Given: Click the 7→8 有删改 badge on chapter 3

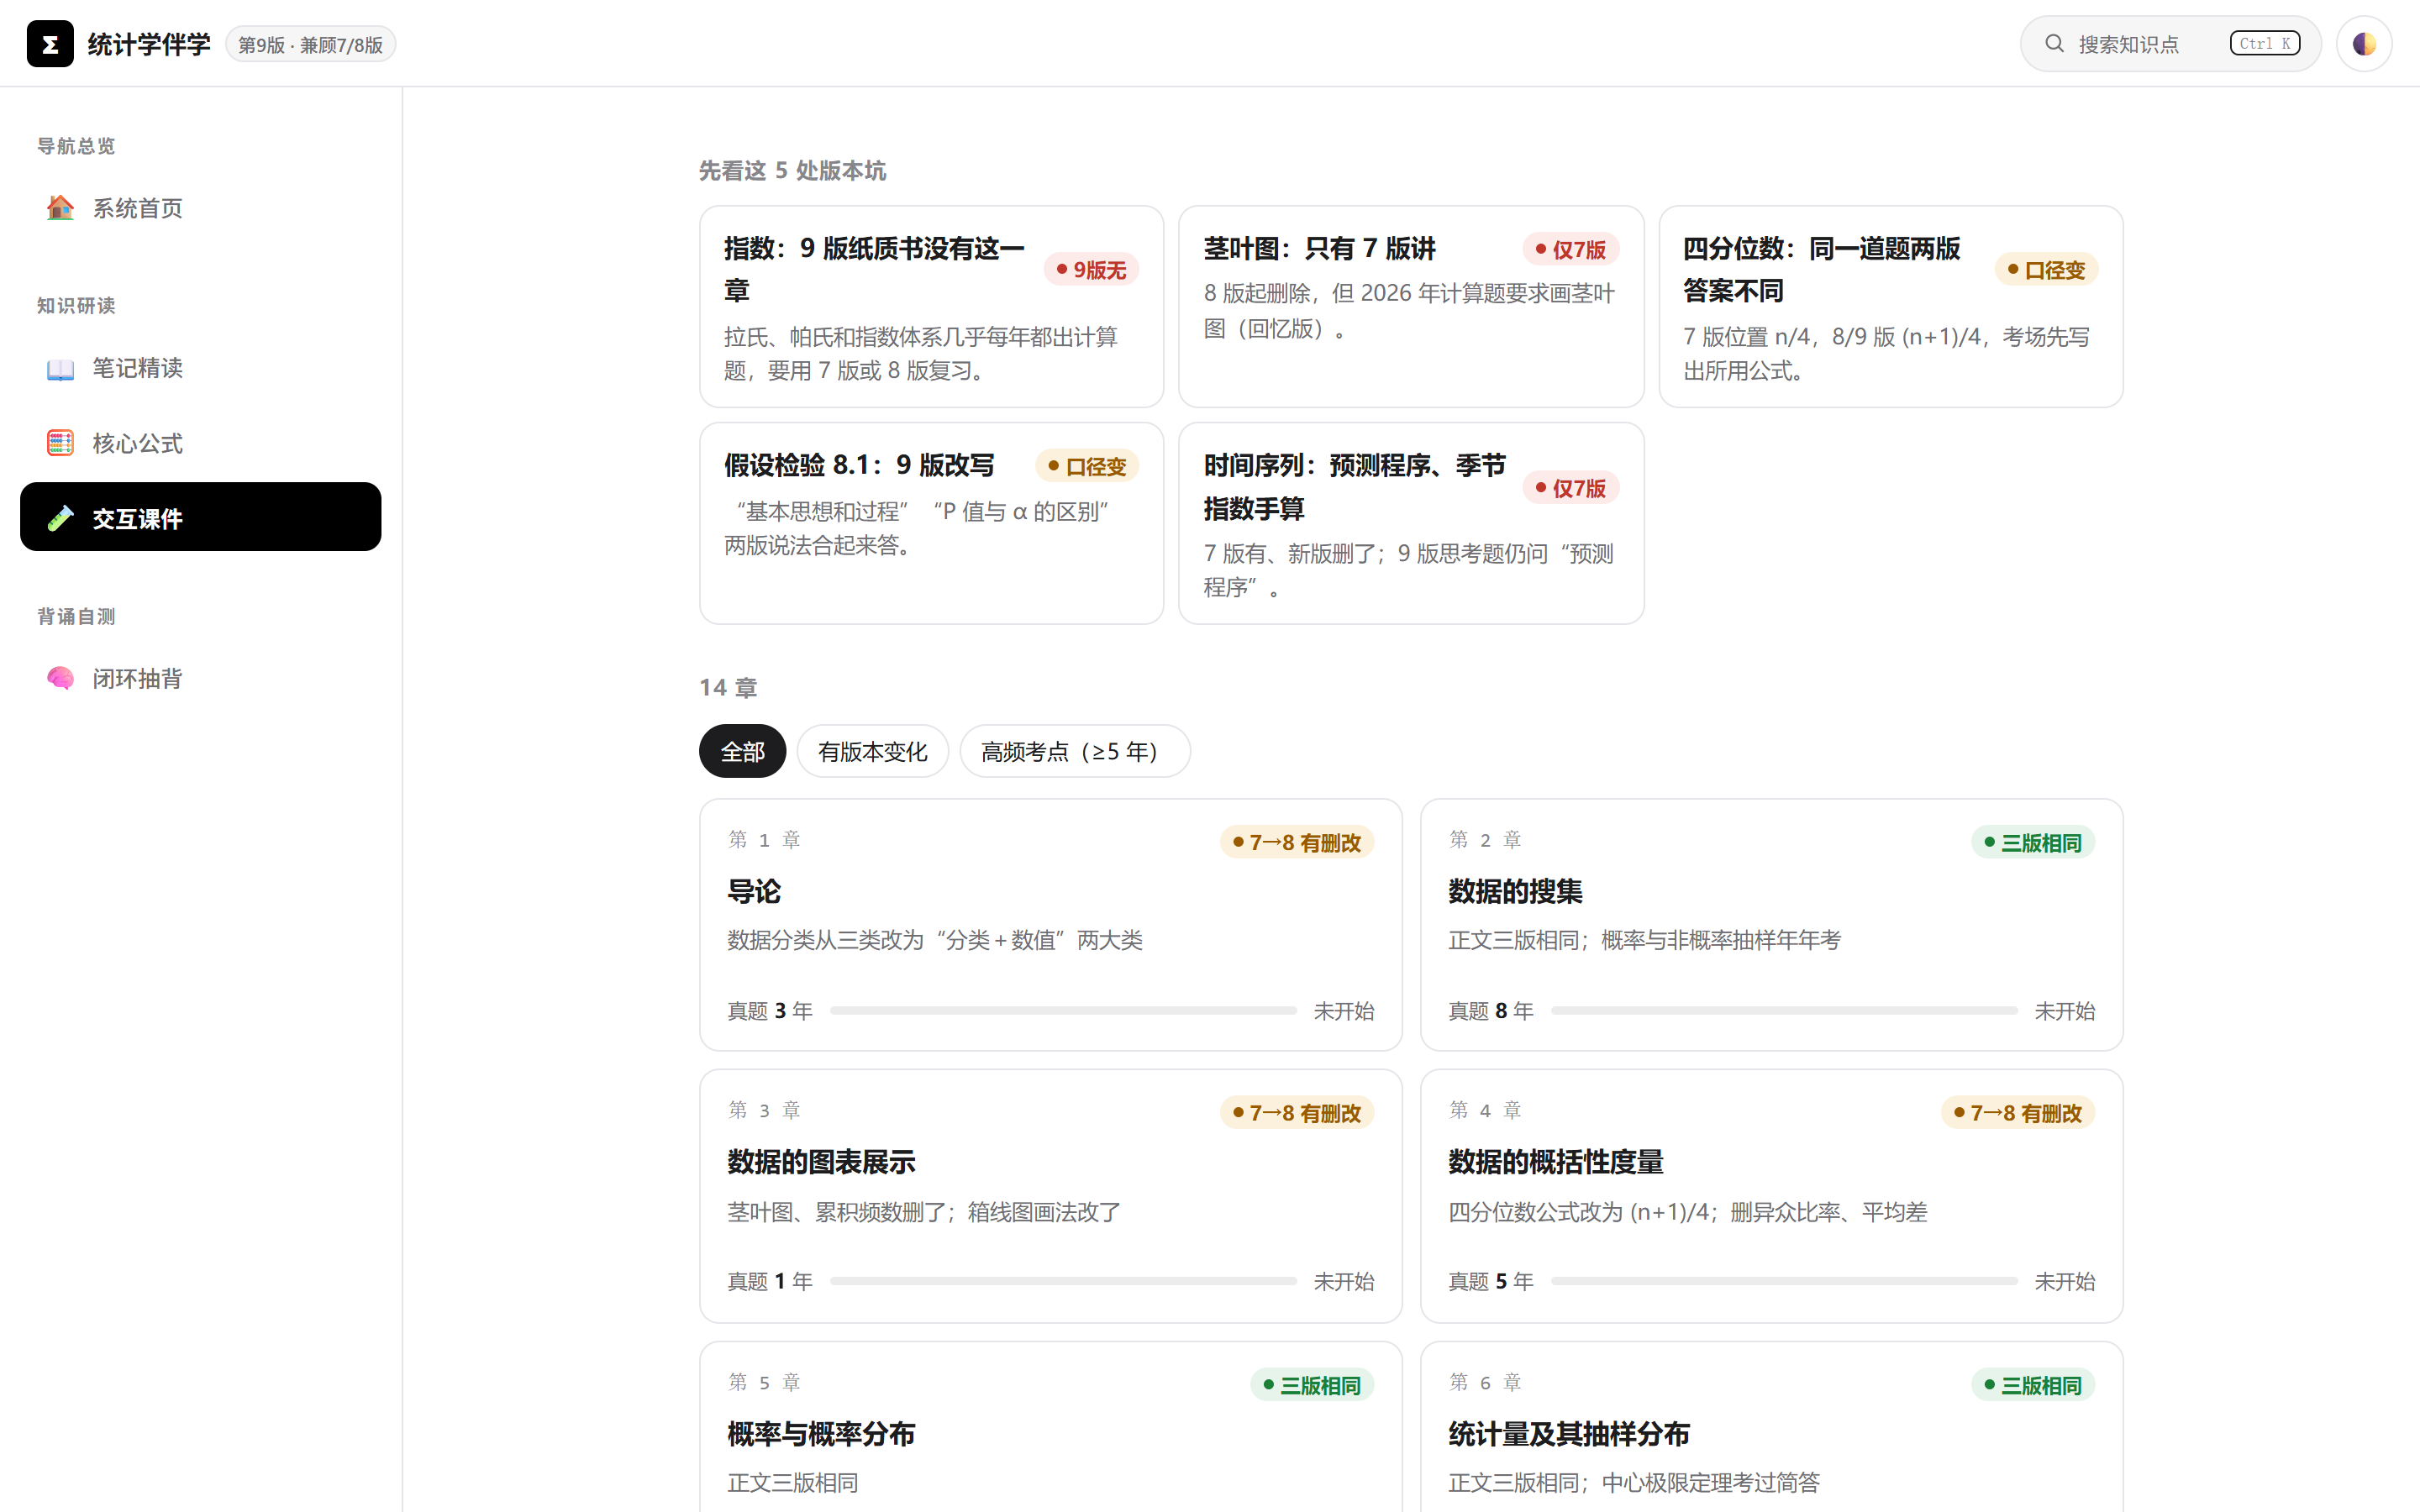Looking at the screenshot, I should click(1297, 1113).
